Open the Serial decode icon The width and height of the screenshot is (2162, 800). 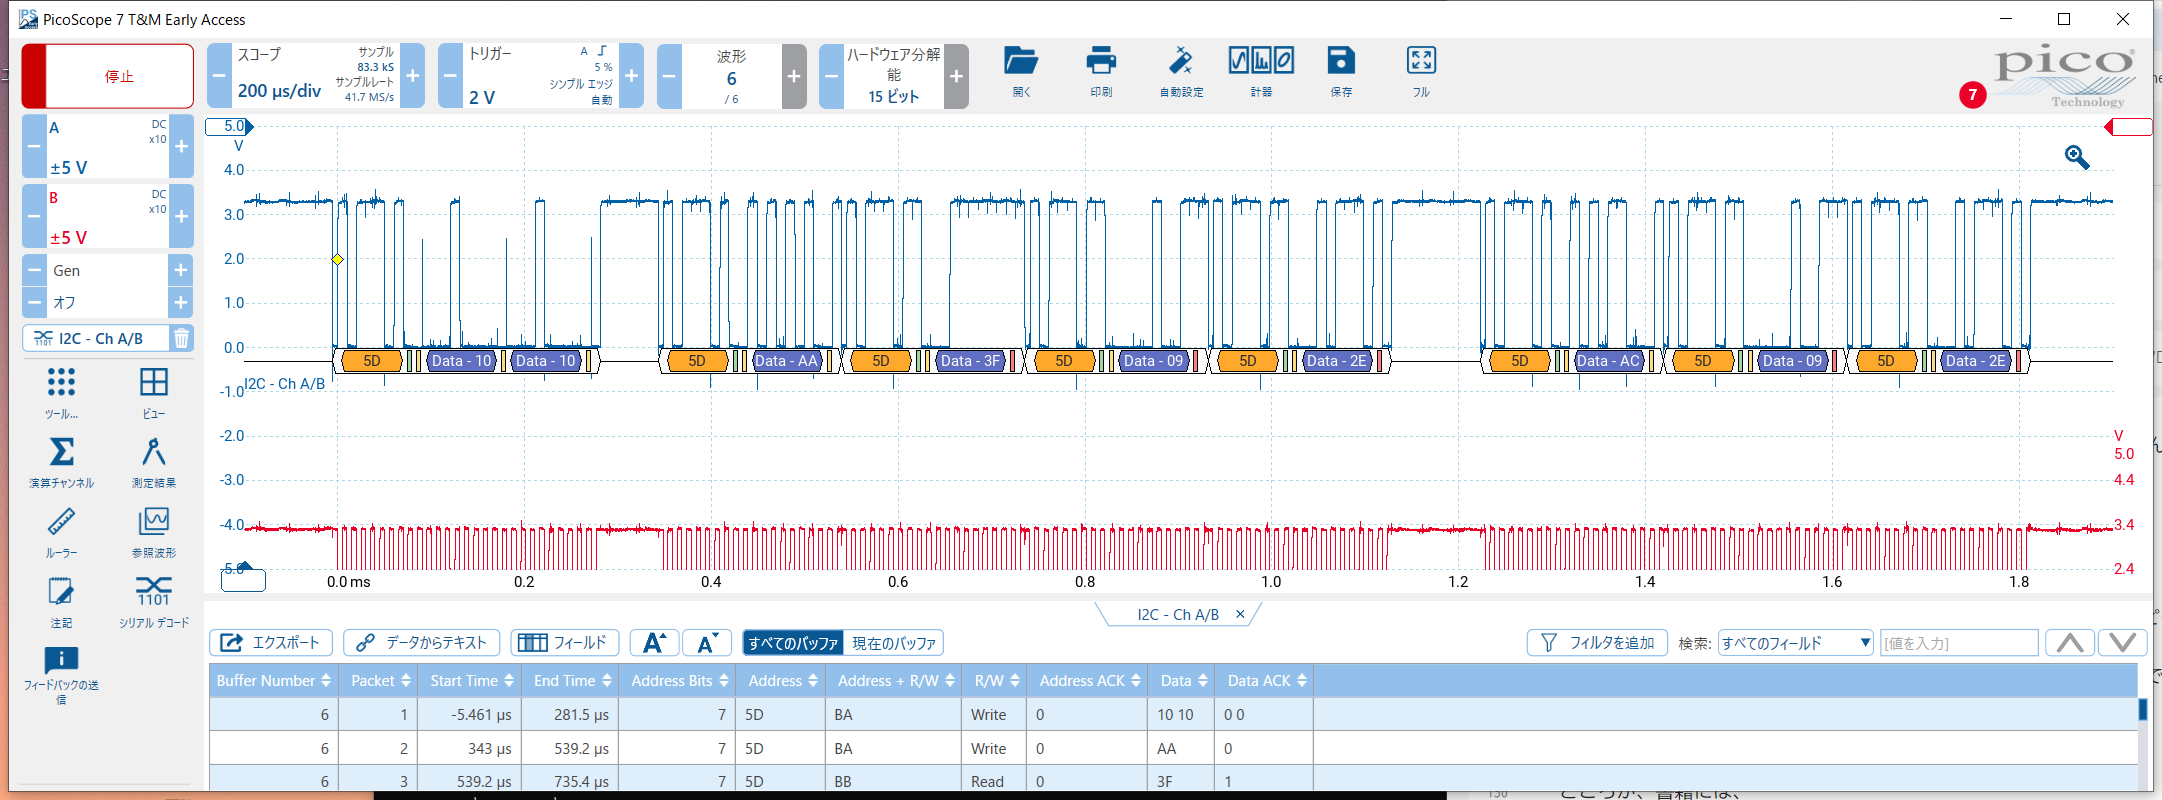153,591
